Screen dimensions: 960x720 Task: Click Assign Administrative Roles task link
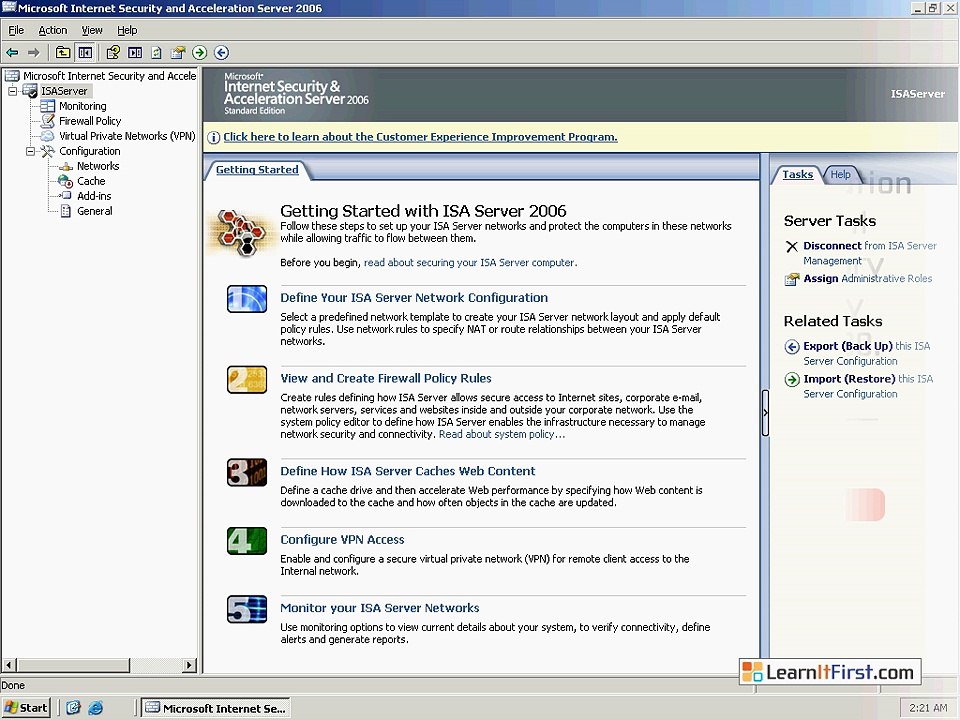pos(868,279)
